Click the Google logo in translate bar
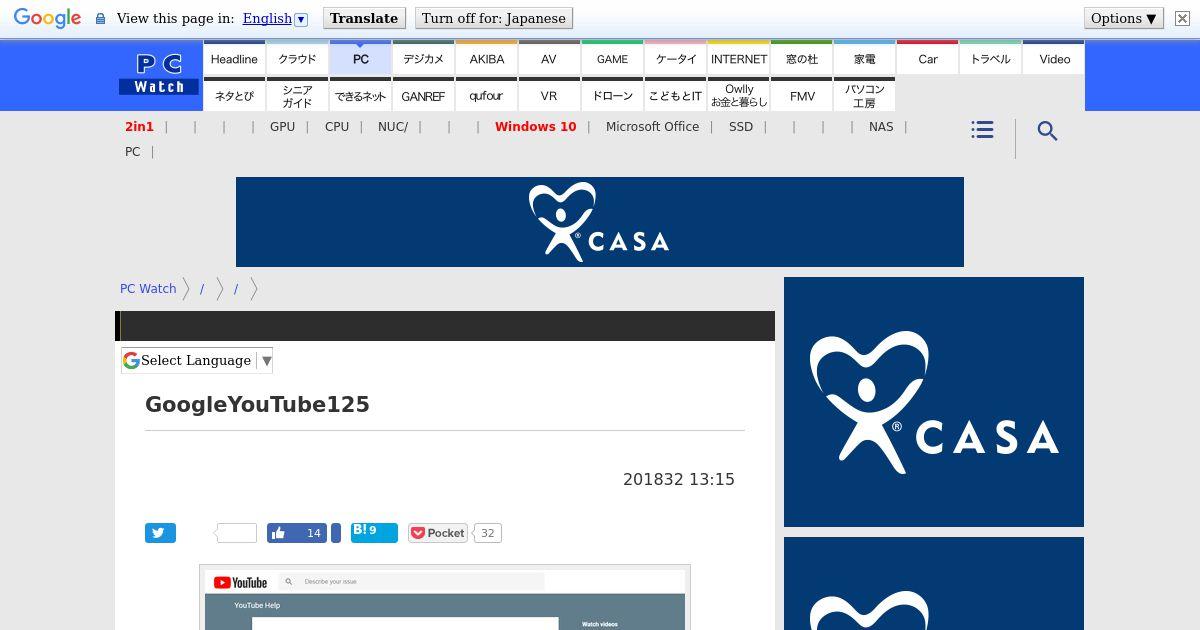This screenshot has width=1200, height=630. 47,18
